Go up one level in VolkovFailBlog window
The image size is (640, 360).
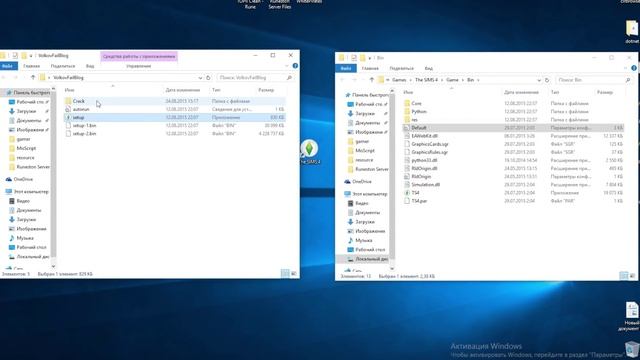pyautogui.click(x=33, y=77)
